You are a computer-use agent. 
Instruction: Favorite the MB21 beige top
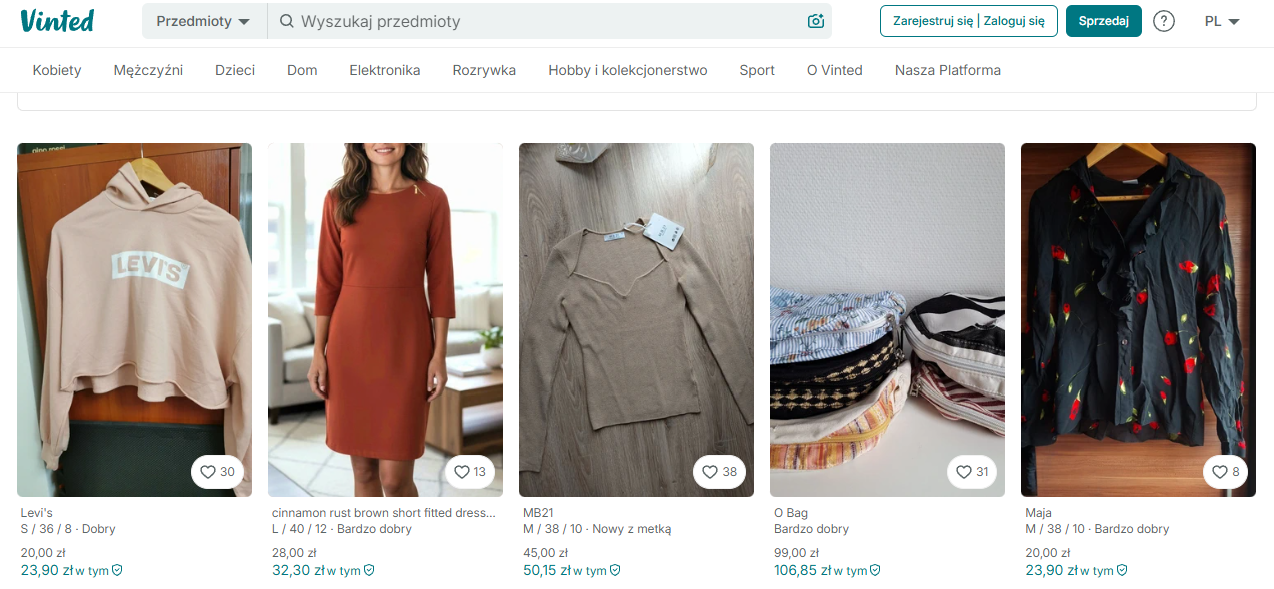pos(720,472)
